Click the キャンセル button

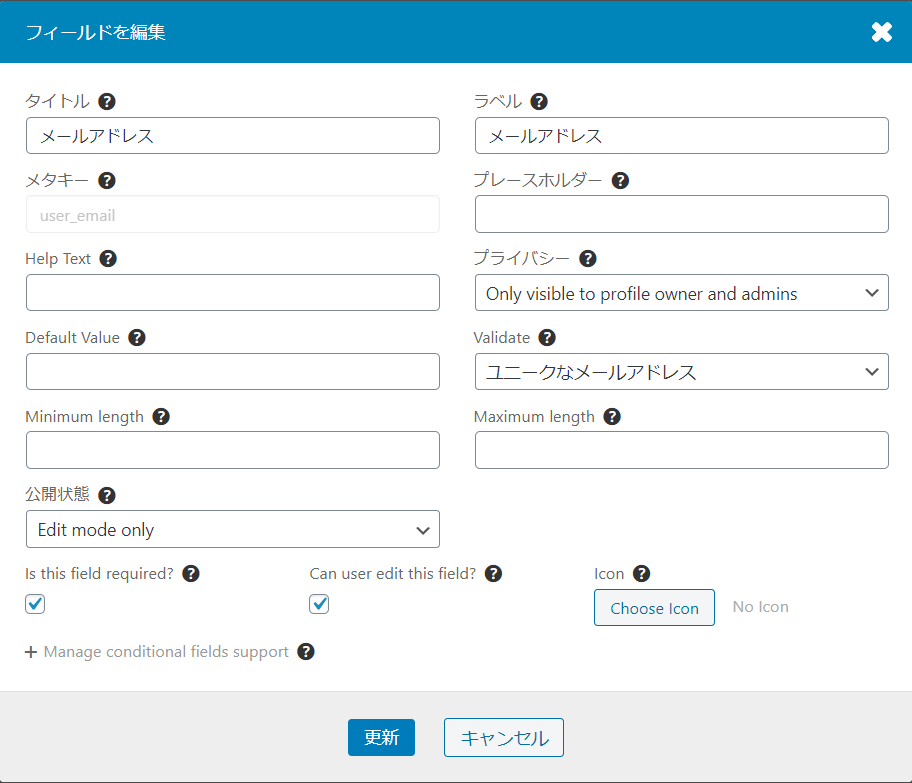[504, 738]
